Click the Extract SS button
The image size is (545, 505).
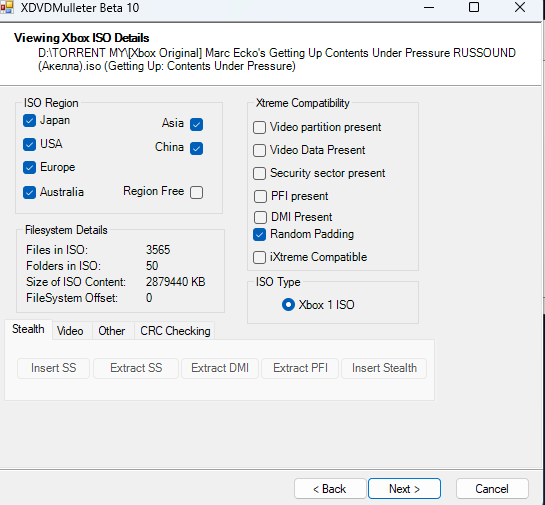point(136,368)
